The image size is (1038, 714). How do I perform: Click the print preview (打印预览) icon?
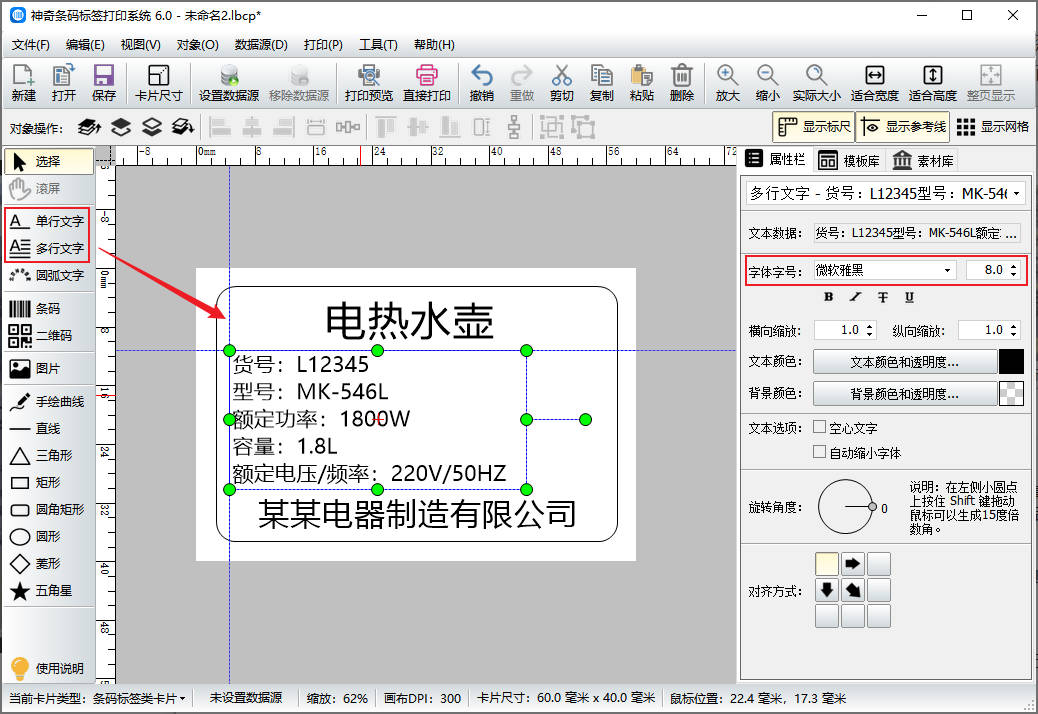pos(368,83)
